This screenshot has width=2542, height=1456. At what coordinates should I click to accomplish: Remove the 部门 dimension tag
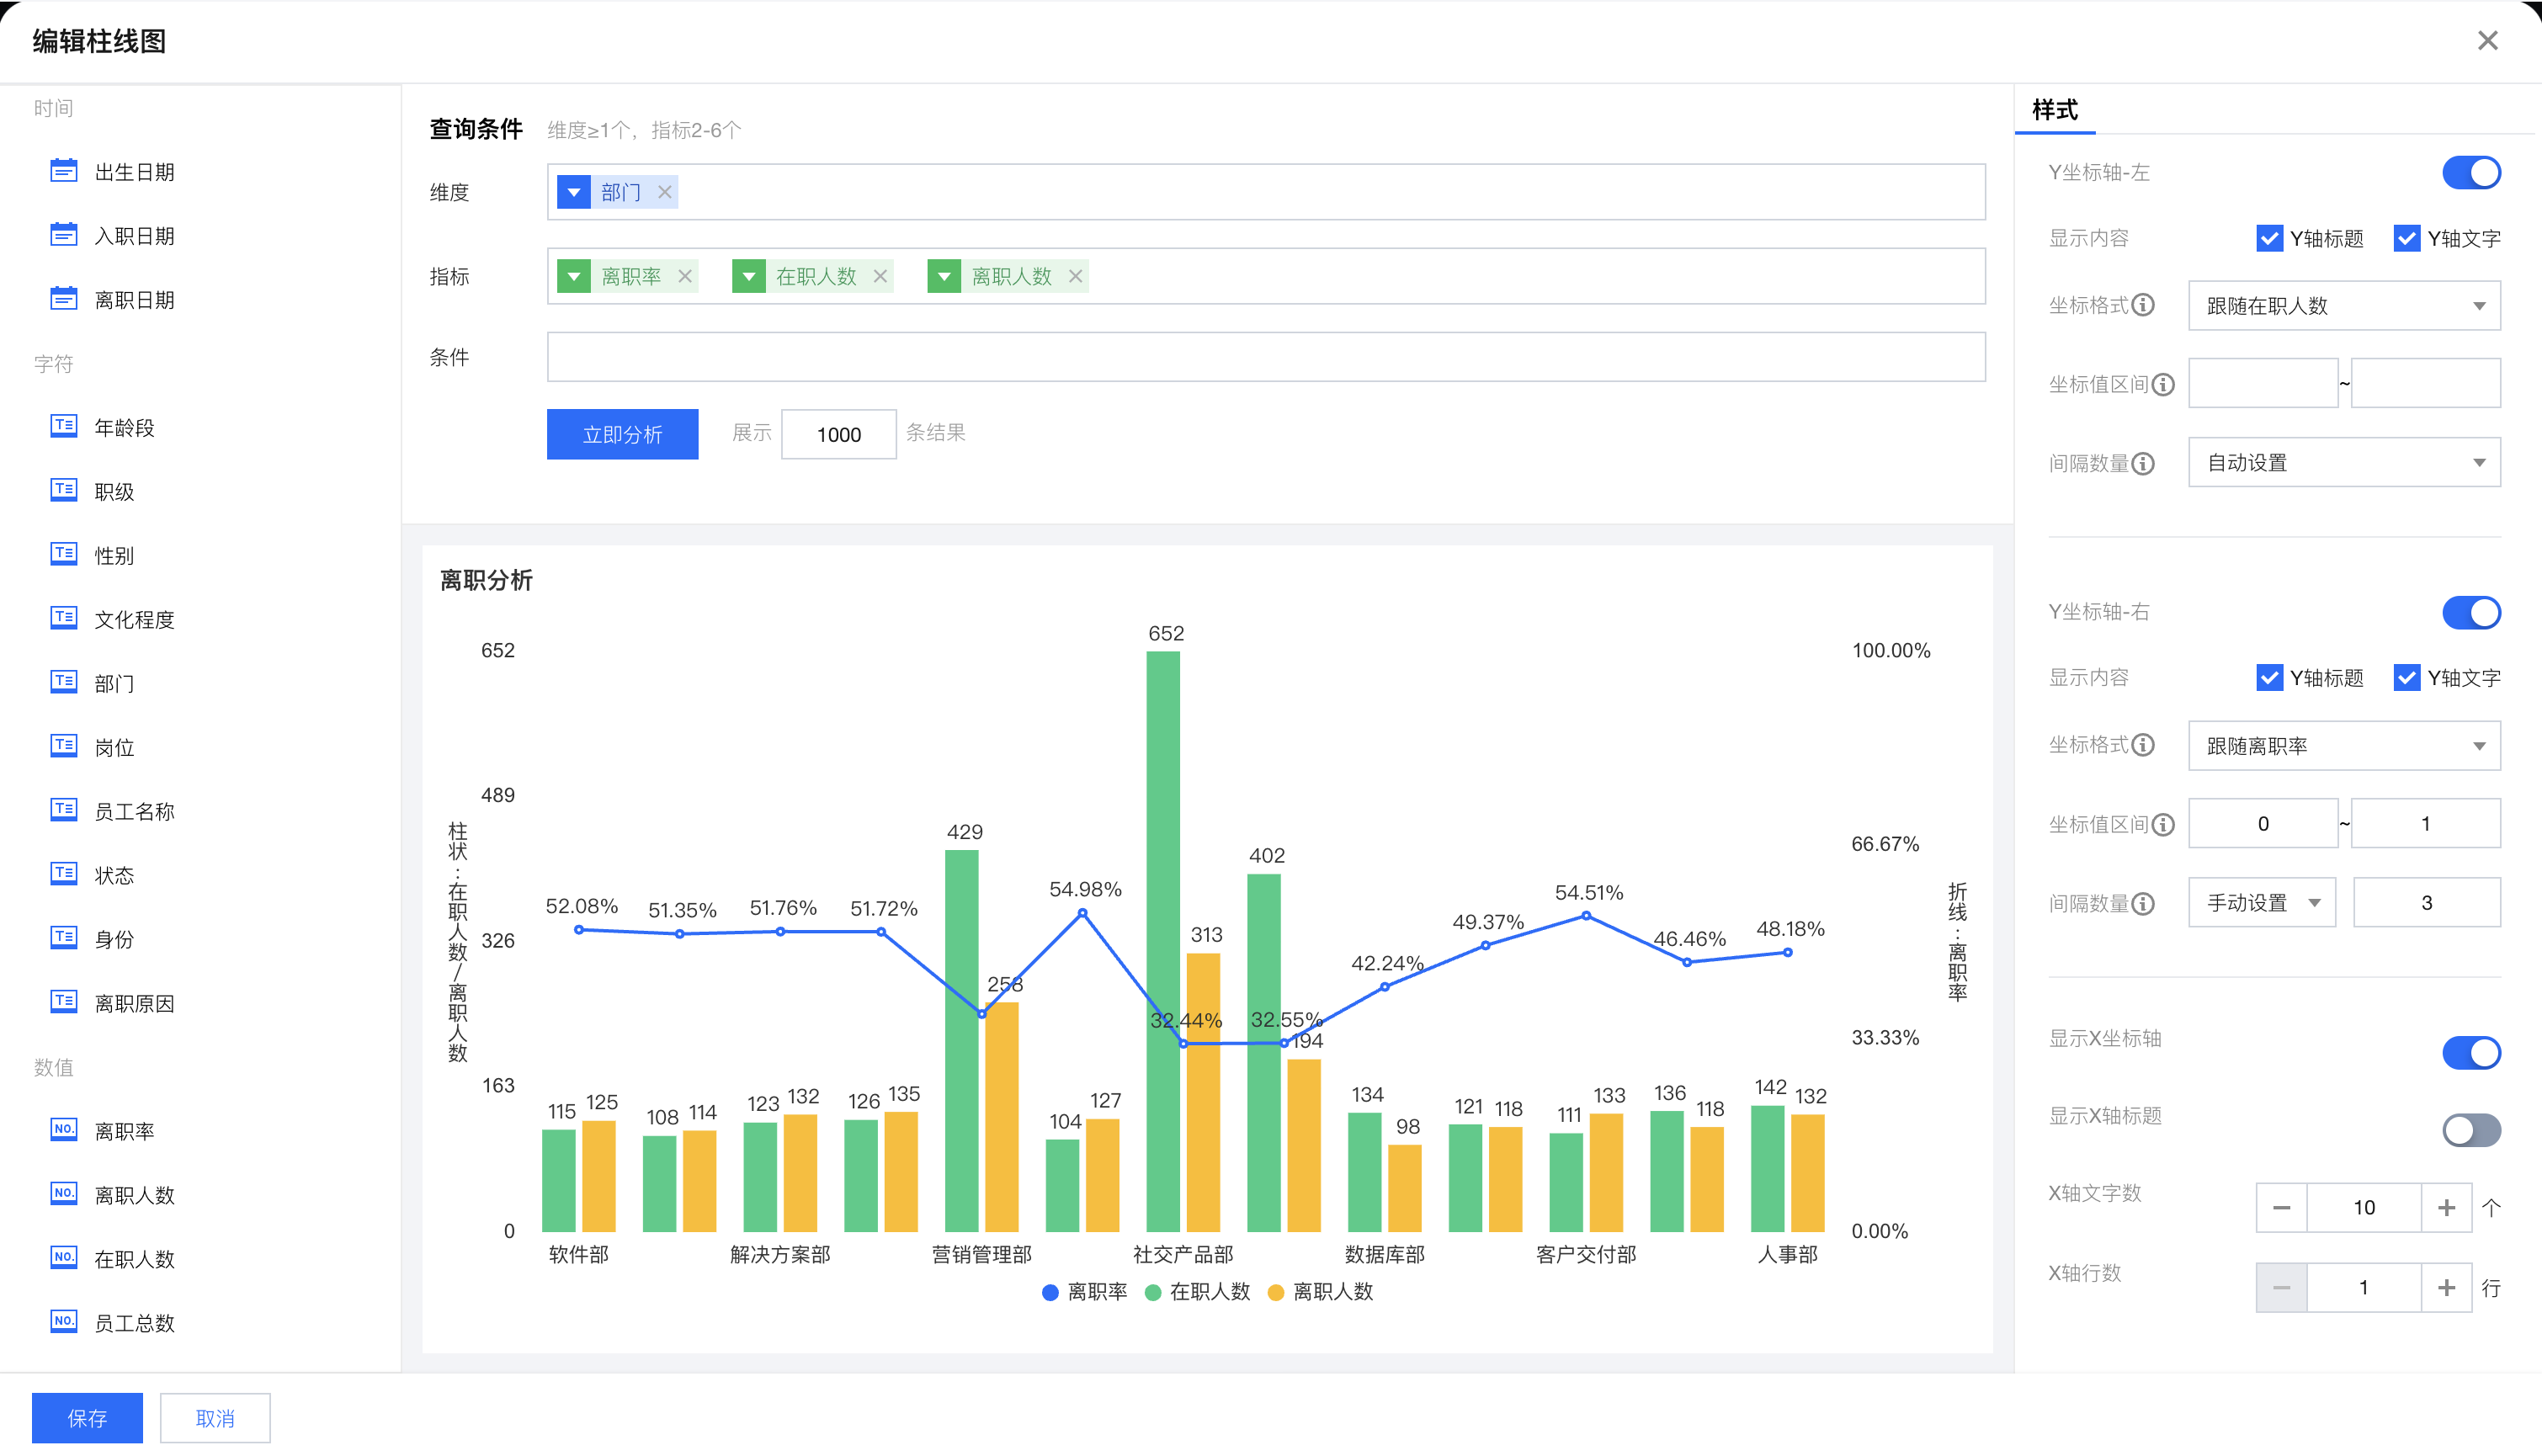pos(665,192)
